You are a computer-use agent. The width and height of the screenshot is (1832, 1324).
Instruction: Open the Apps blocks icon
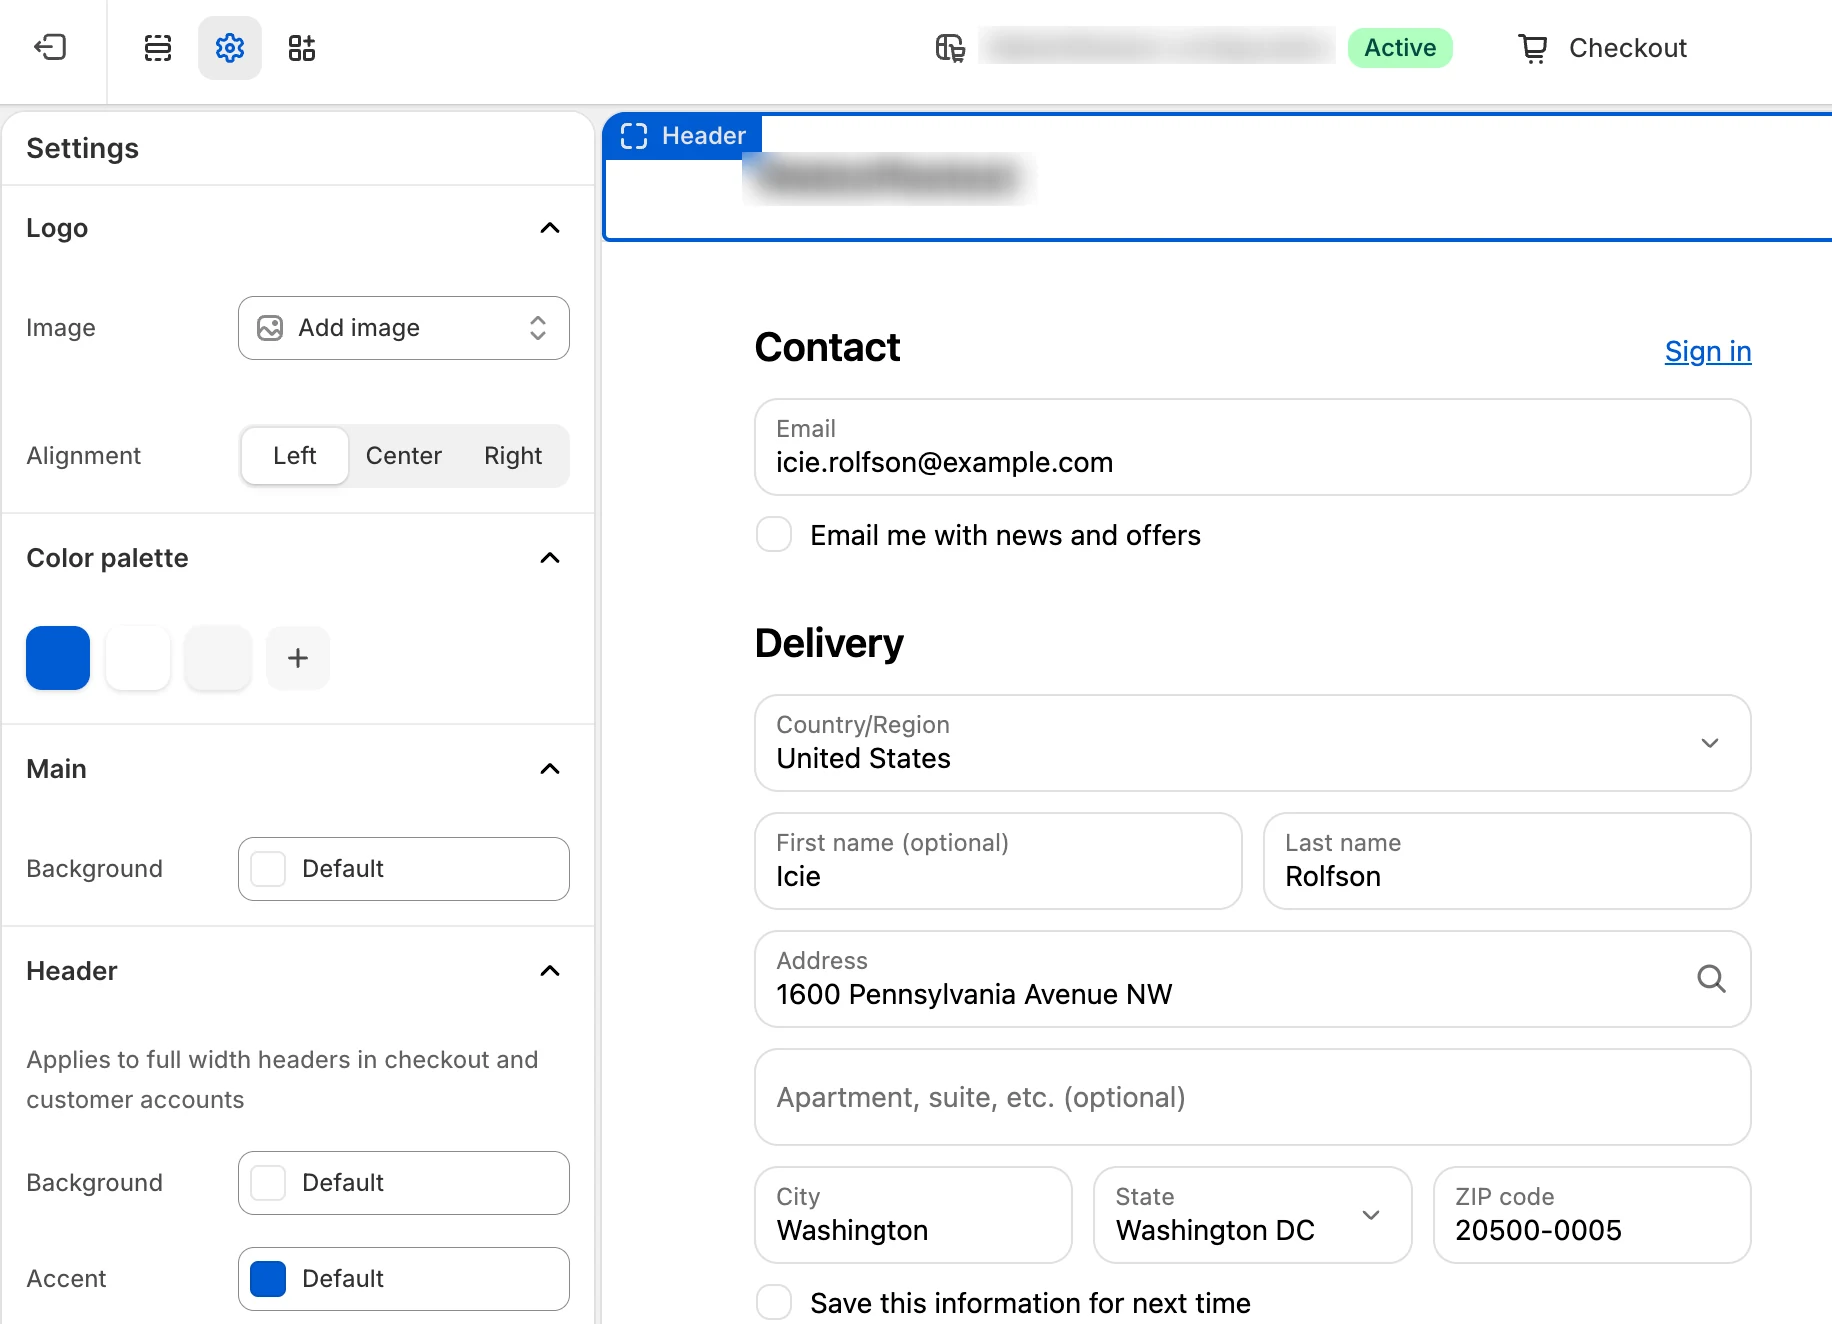point(302,47)
